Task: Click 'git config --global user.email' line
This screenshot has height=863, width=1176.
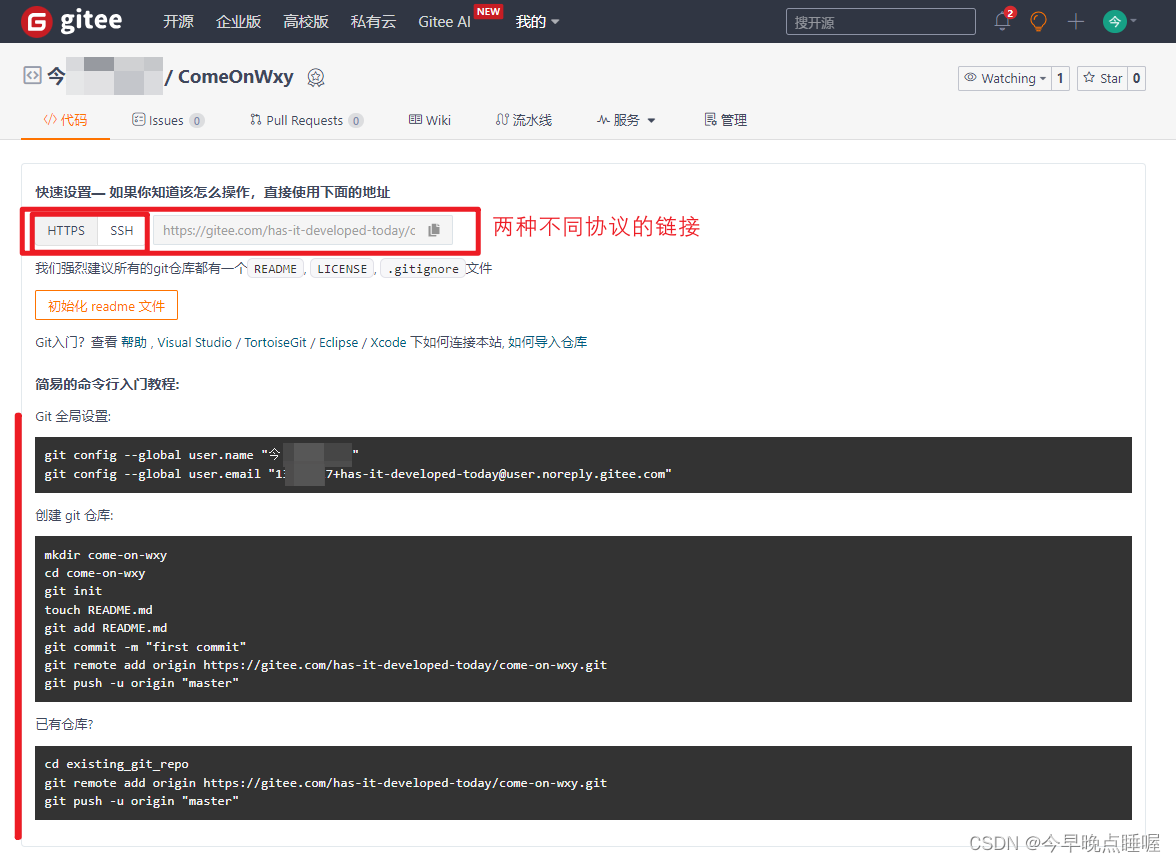Action: 358,474
